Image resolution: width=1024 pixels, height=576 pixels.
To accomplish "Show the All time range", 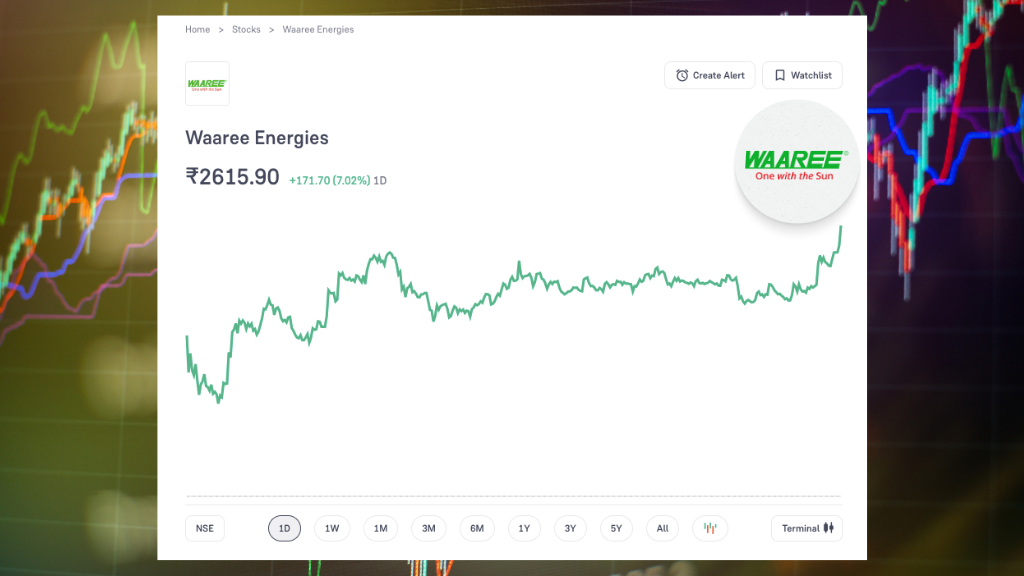I will [x=662, y=528].
